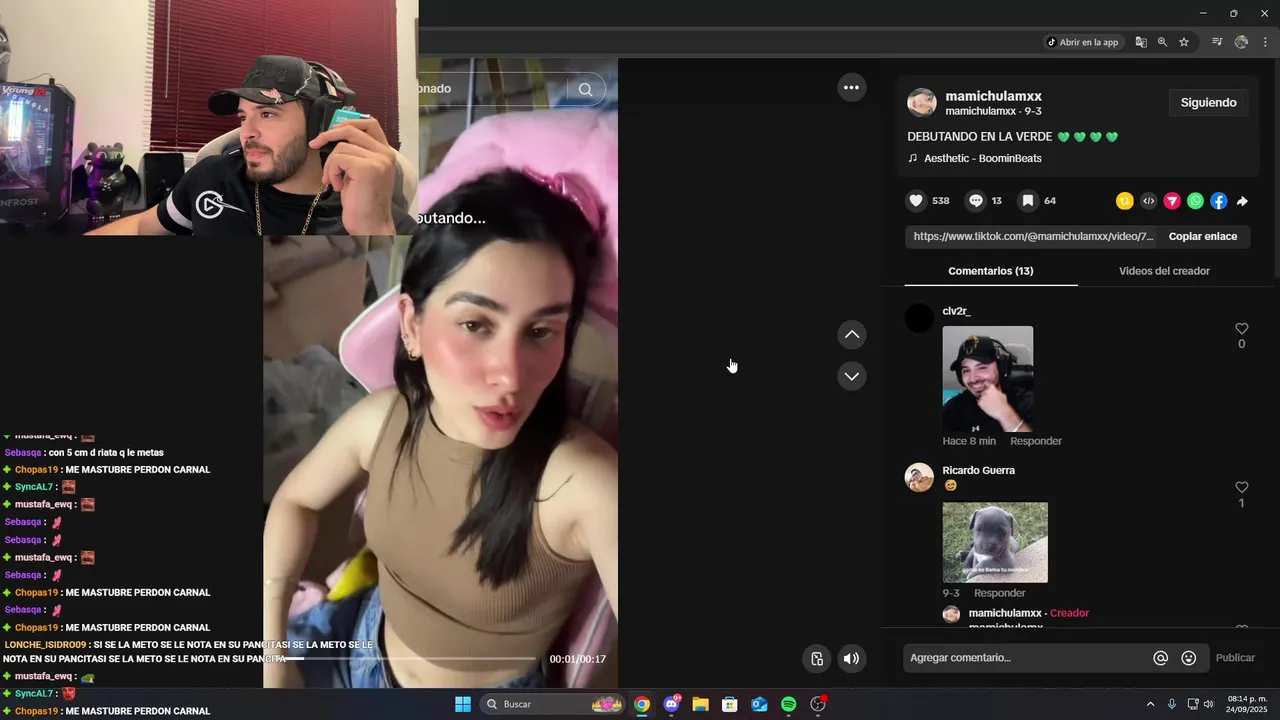Go to next video with down arrow
The height and width of the screenshot is (720, 1280).
point(851,376)
